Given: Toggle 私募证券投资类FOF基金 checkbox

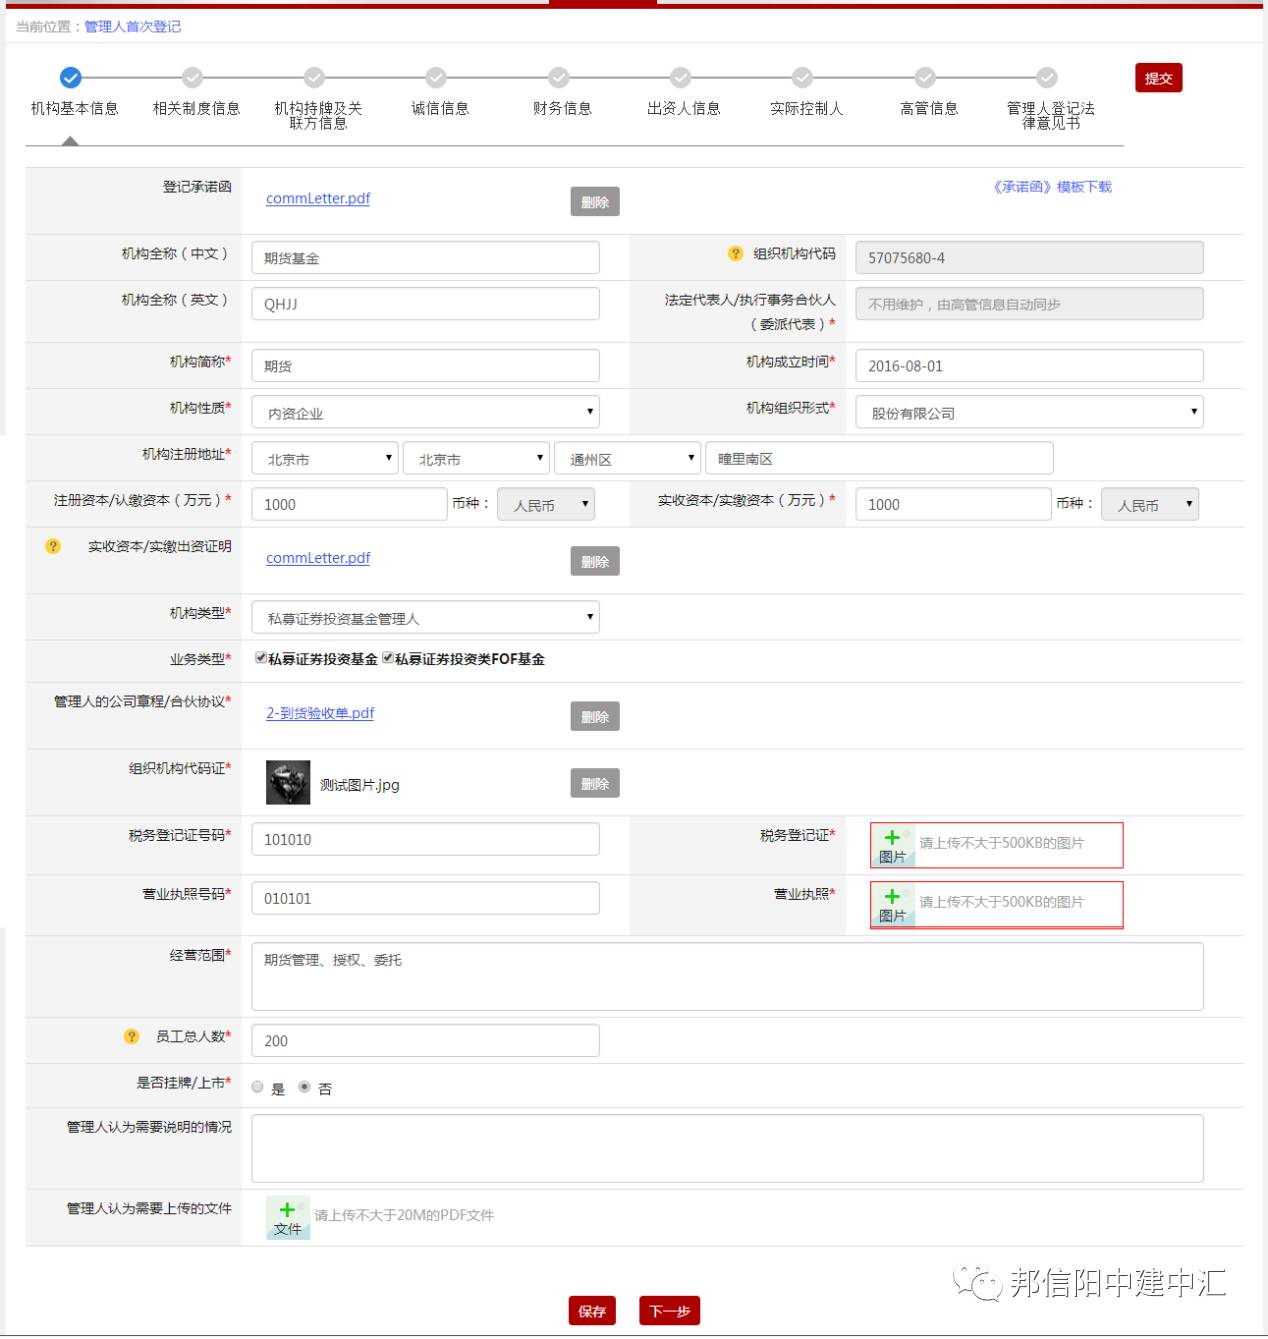Looking at the screenshot, I should [388, 658].
